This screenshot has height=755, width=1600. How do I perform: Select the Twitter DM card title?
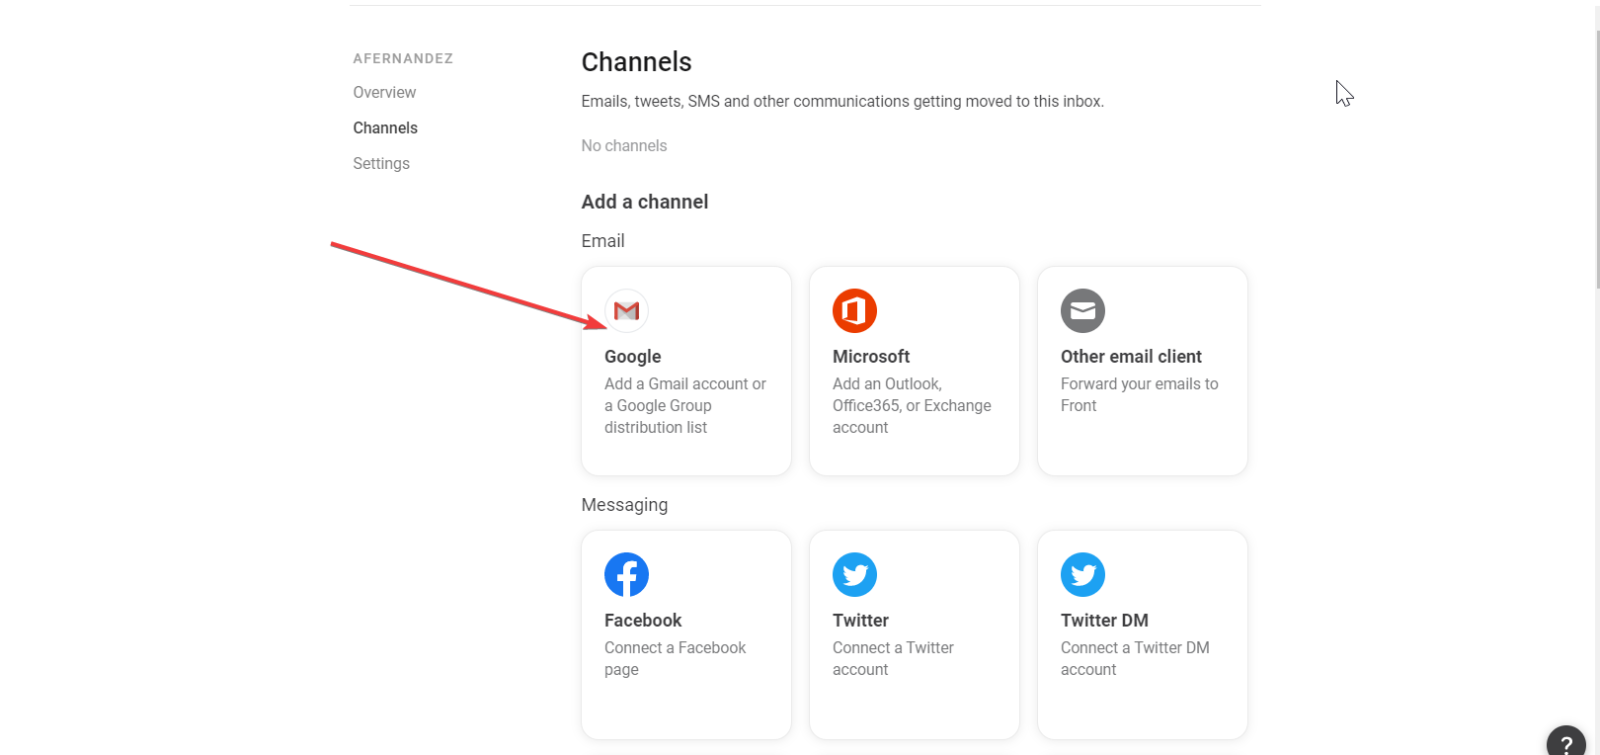[1105, 621]
